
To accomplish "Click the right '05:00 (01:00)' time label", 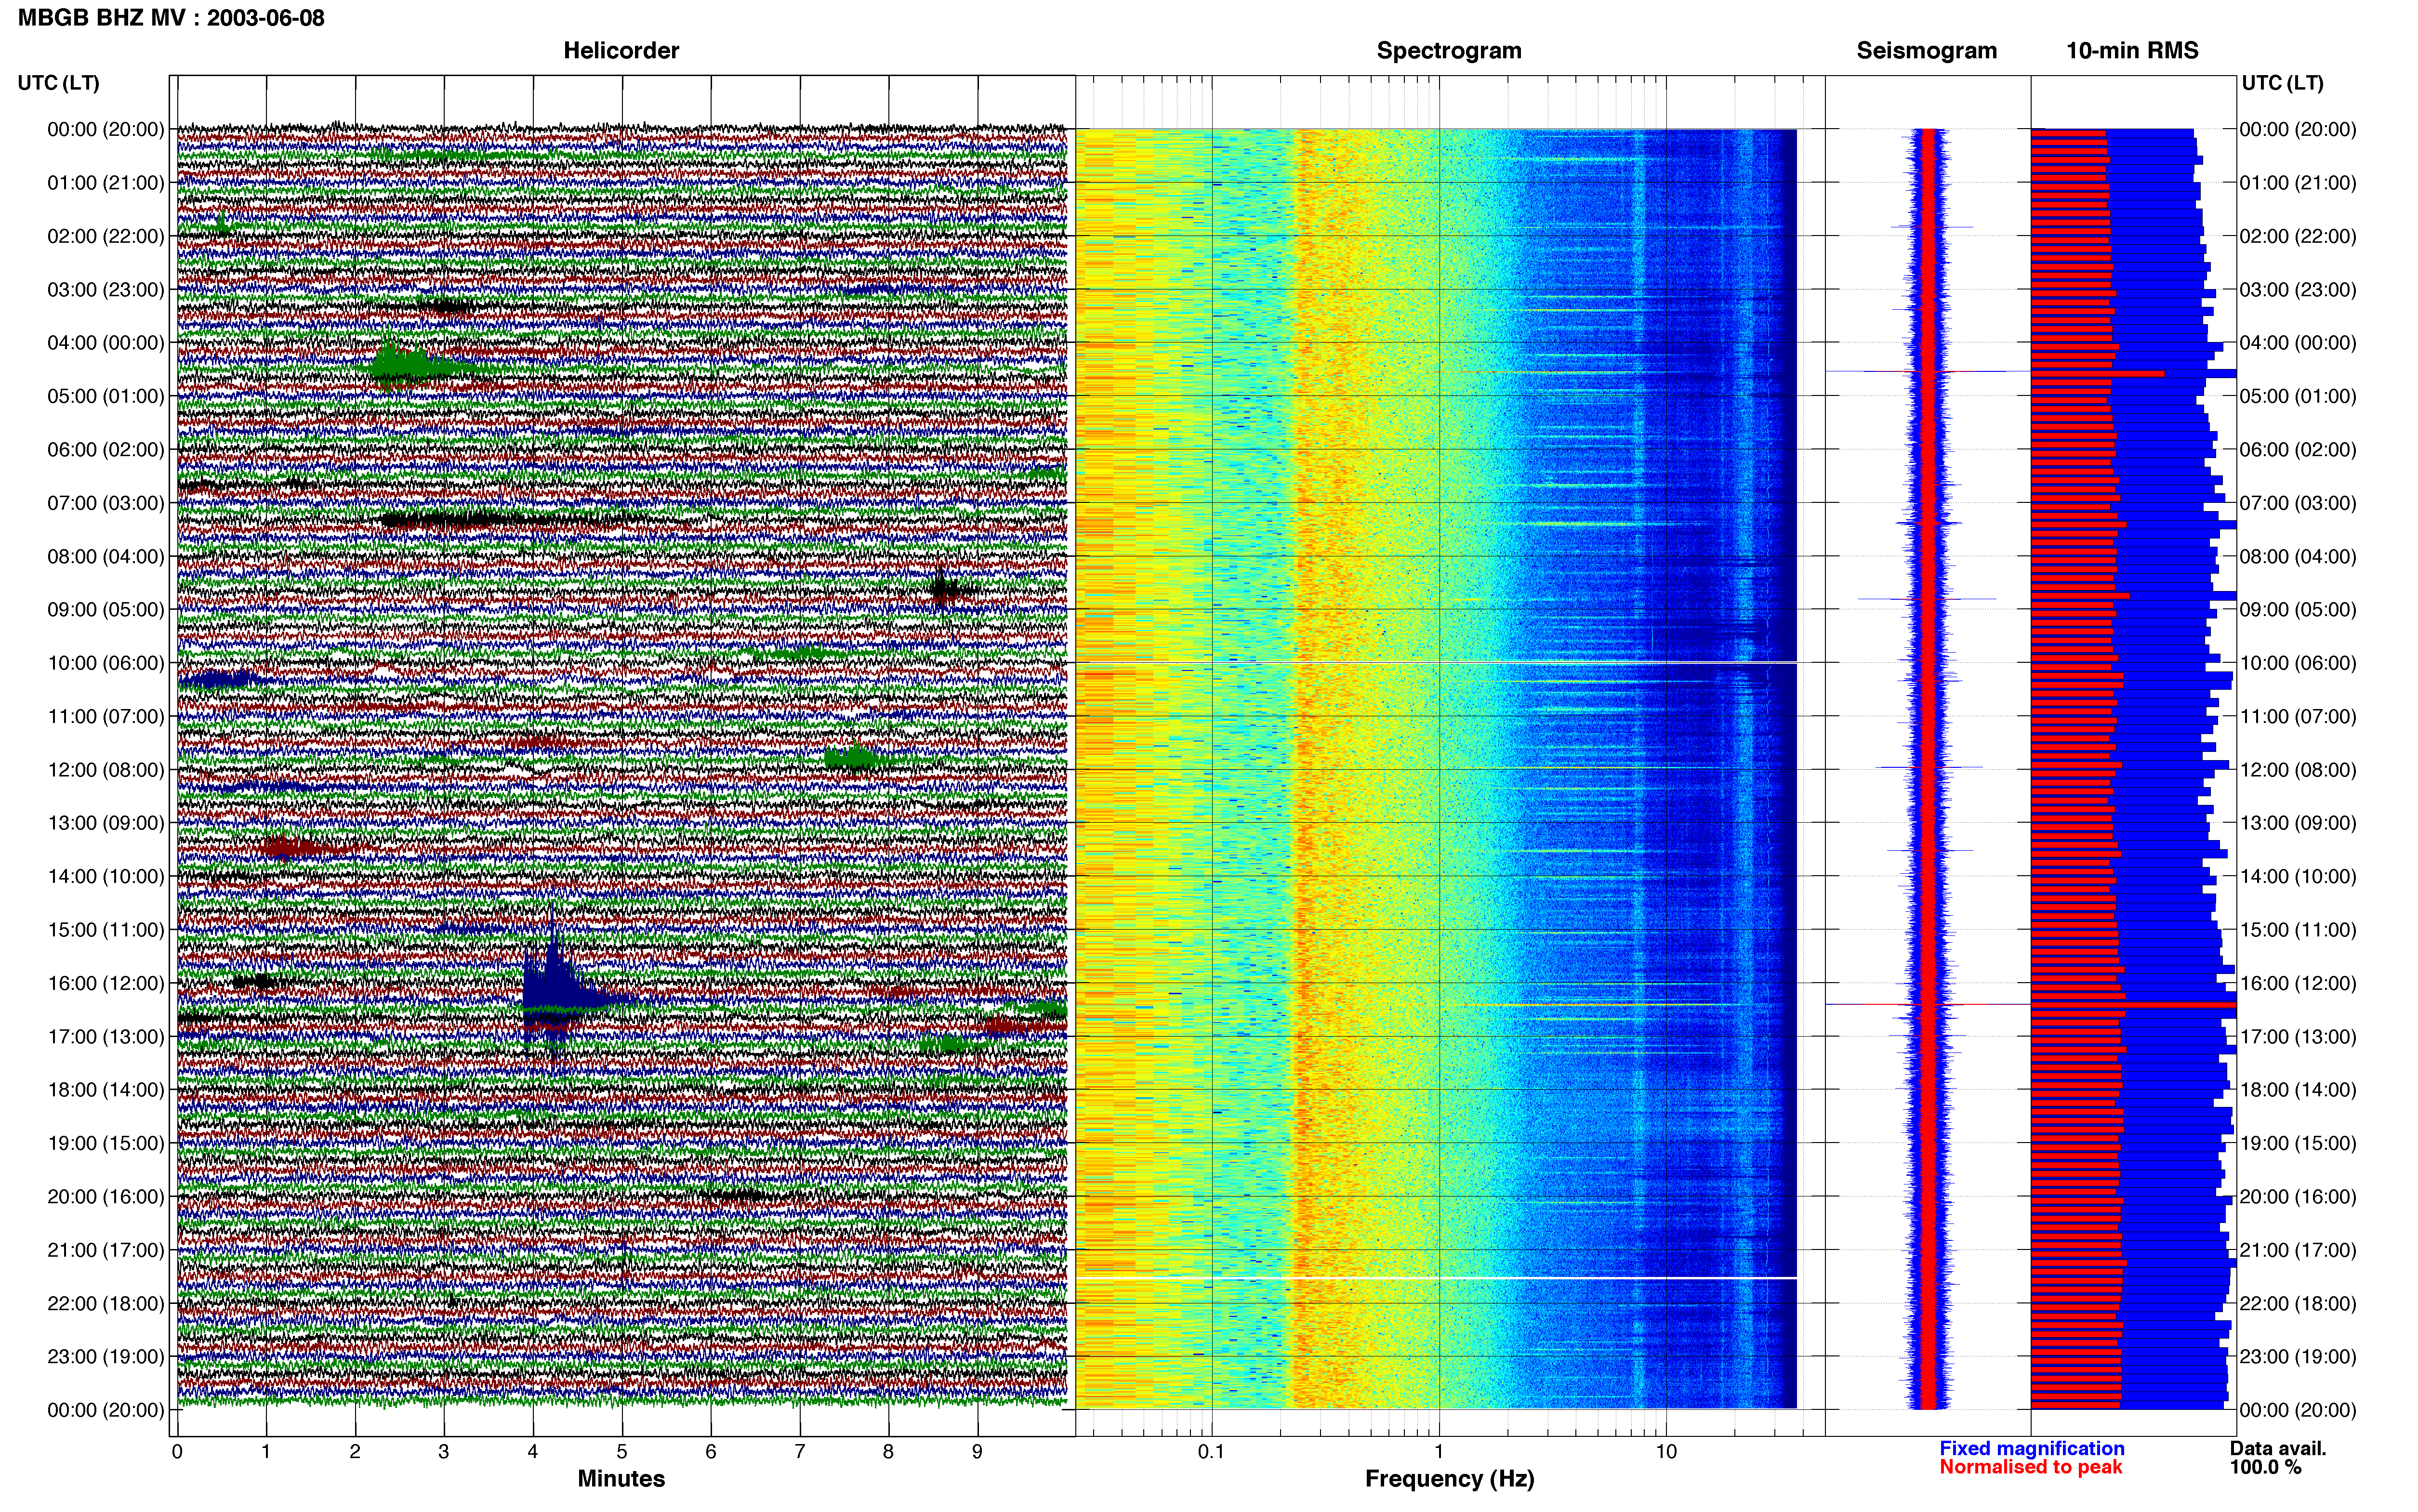I will point(2298,396).
